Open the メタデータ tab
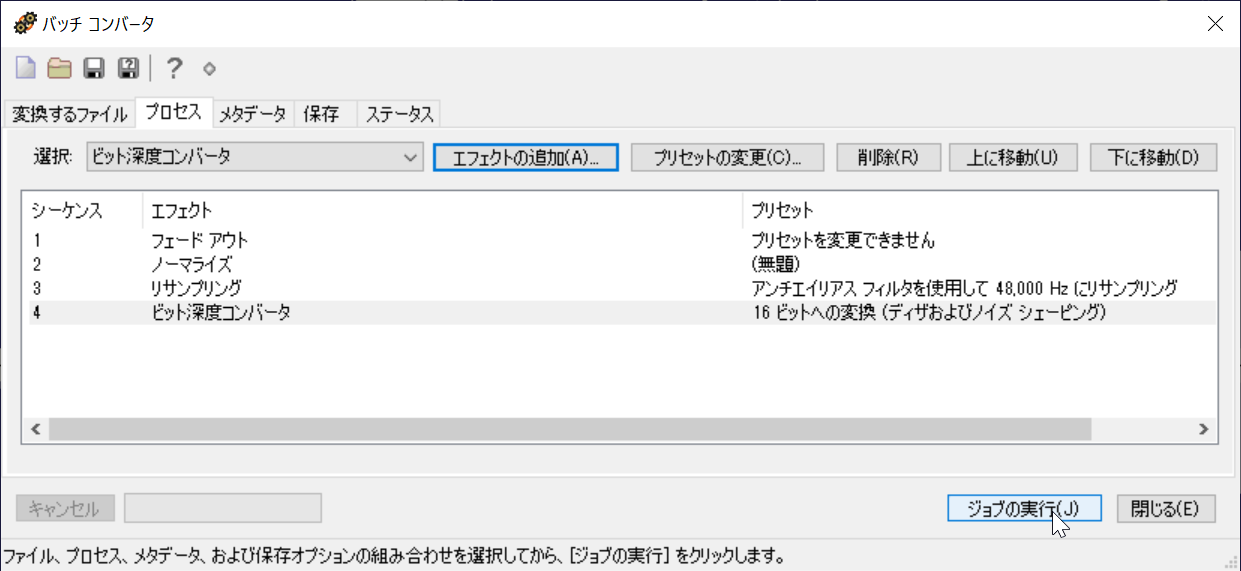This screenshot has width=1241, height=571. (x=253, y=114)
